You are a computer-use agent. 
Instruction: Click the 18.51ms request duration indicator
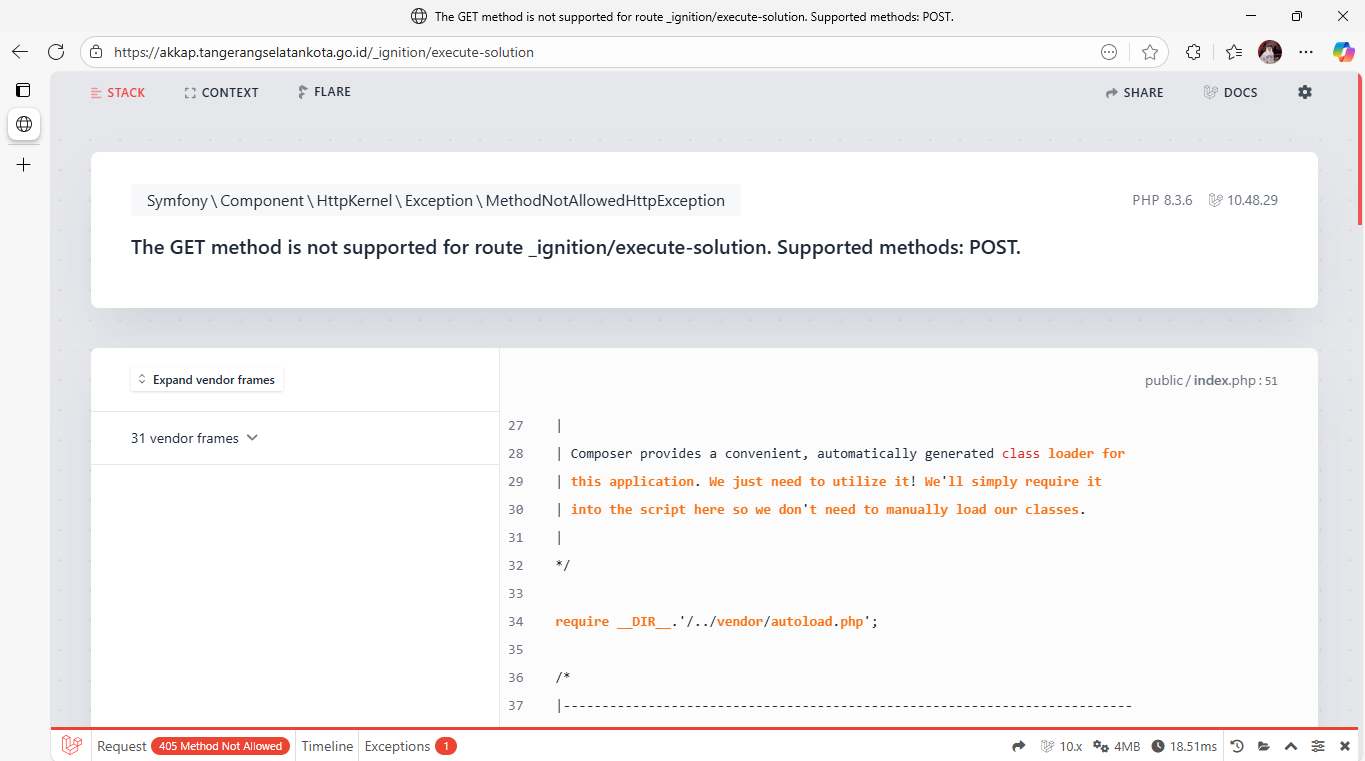point(1184,746)
